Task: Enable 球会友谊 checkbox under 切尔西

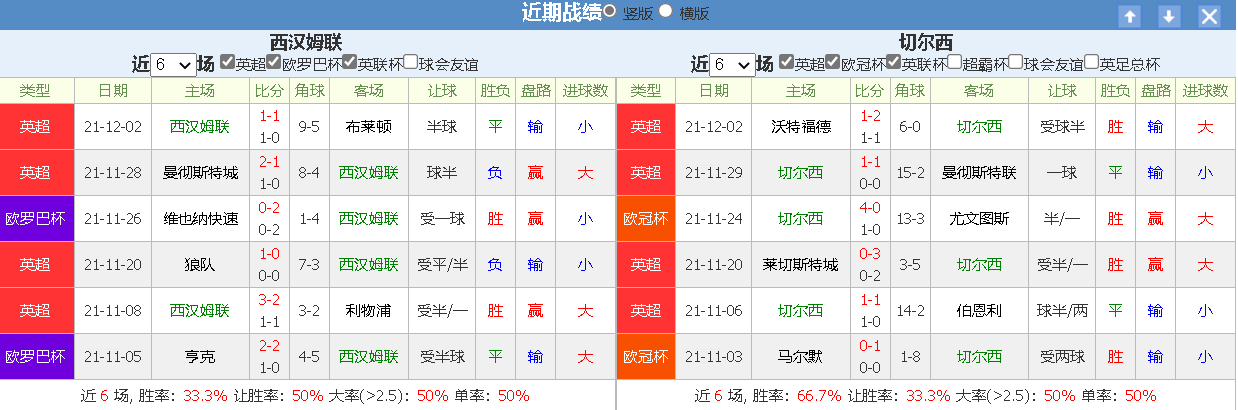Action: (1015, 62)
